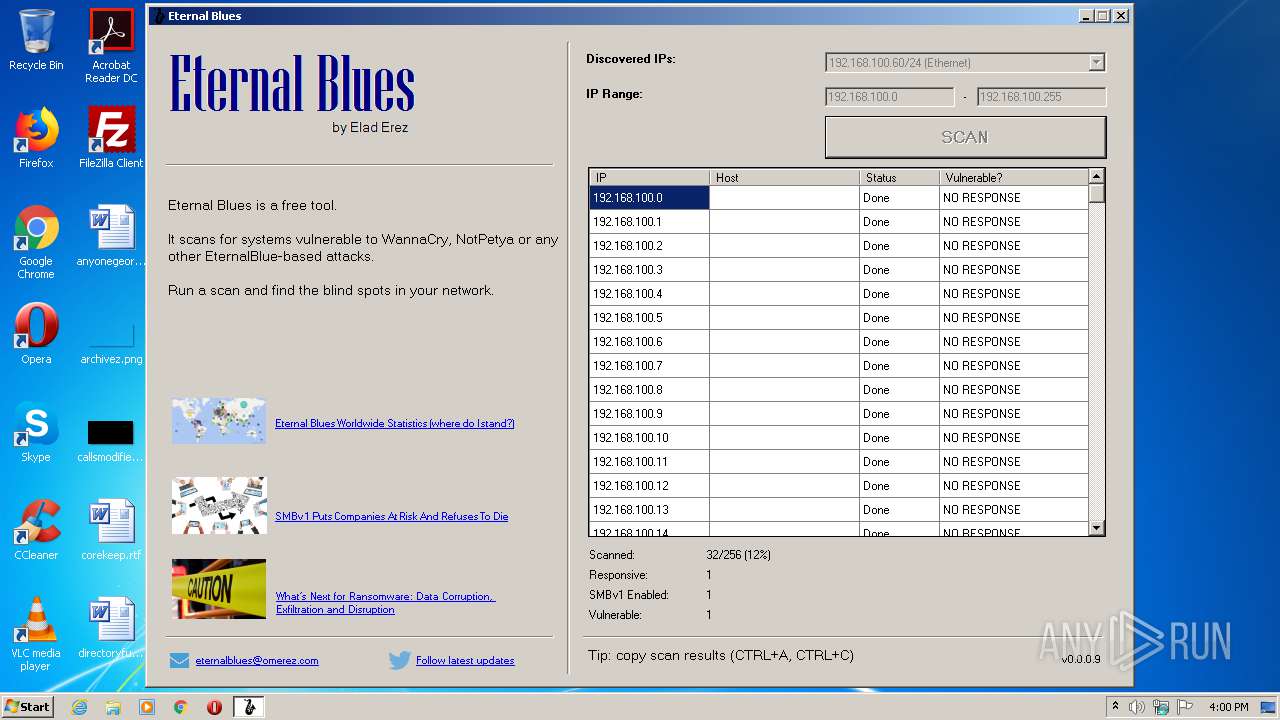1280x720 pixels.
Task: Open the Recycle Bin desktop icon
Action: pyautogui.click(x=36, y=40)
